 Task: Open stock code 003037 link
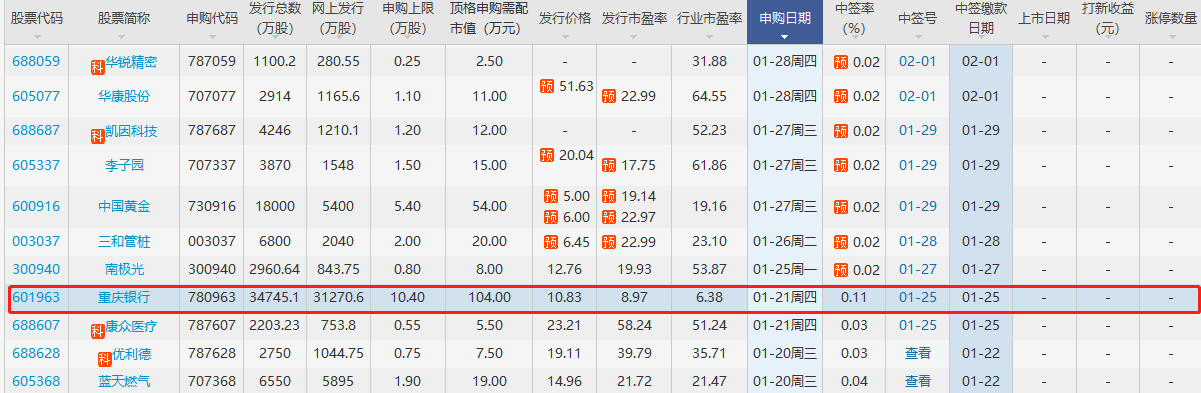click(x=36, y=242)
